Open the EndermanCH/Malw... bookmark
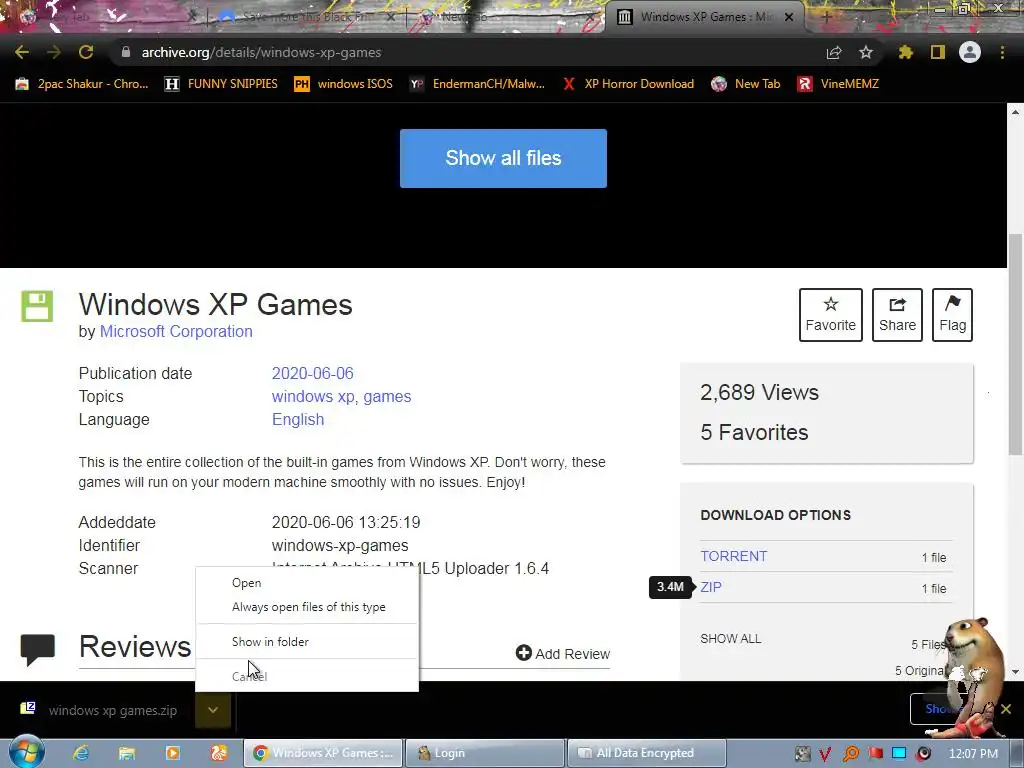This screenshot has height=768, width=1024. coord(477,84)
